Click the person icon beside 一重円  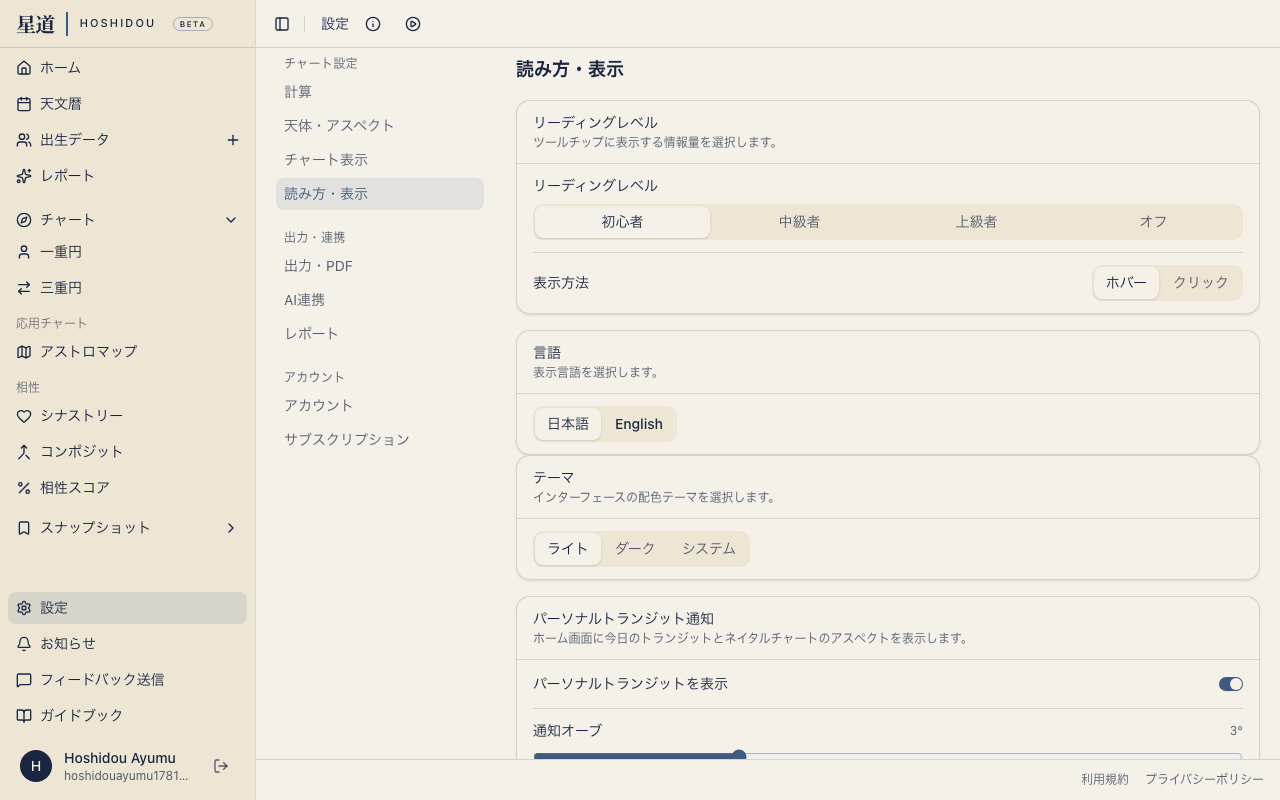24,252
